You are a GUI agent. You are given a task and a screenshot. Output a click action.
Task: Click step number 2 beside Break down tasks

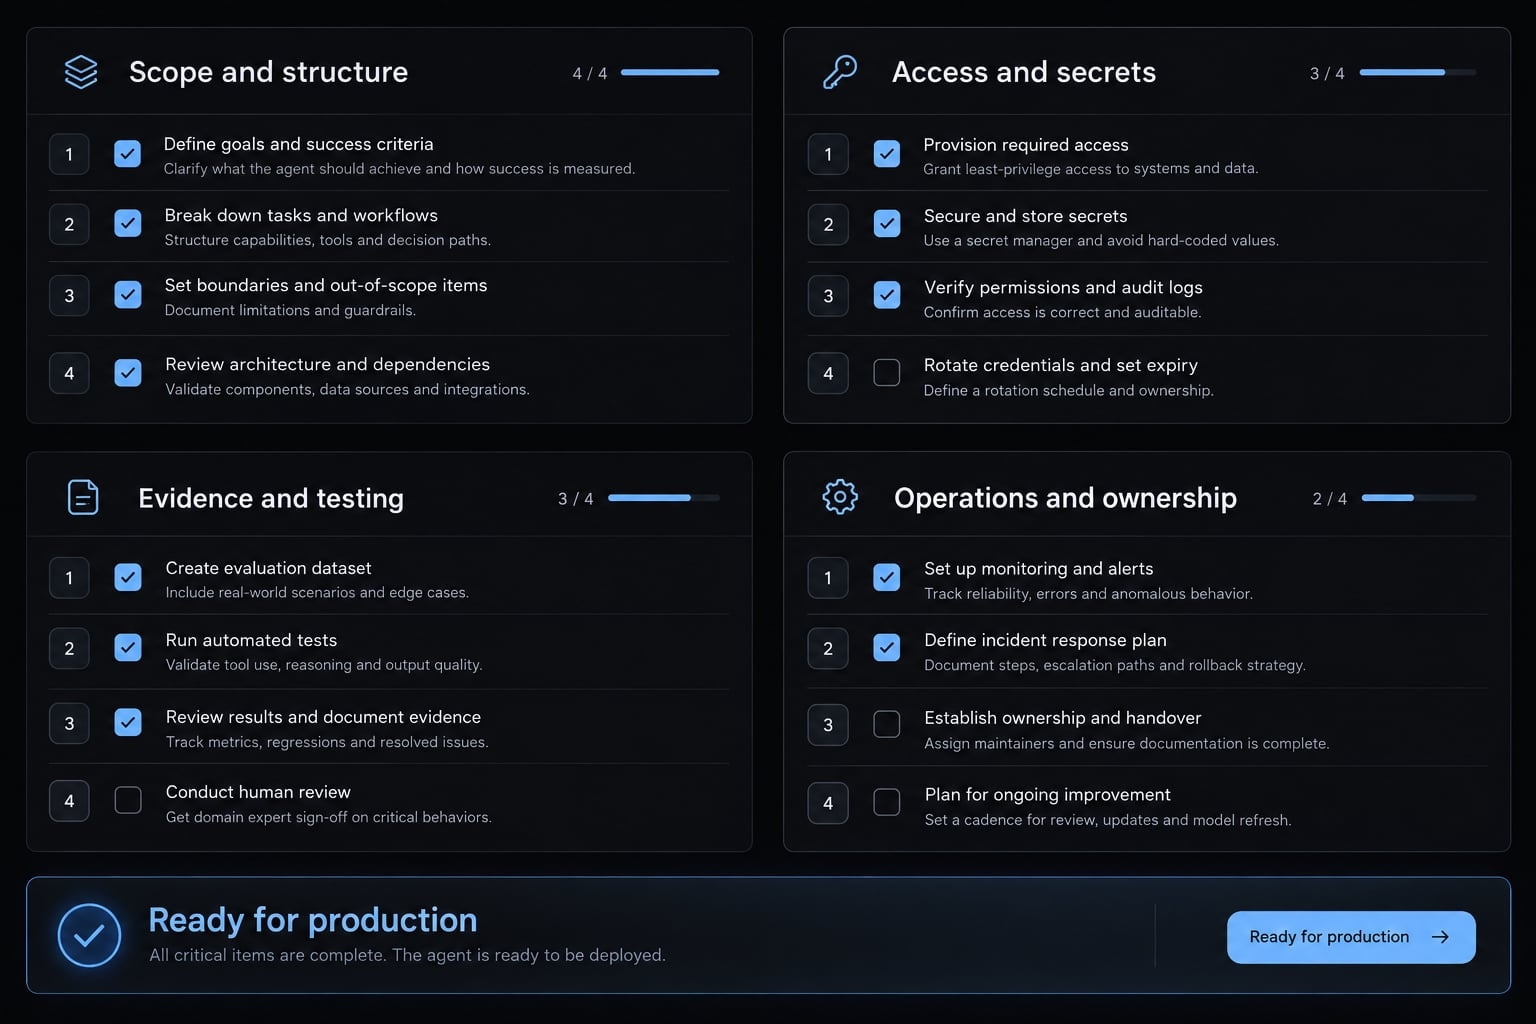[x=69, y=224]
